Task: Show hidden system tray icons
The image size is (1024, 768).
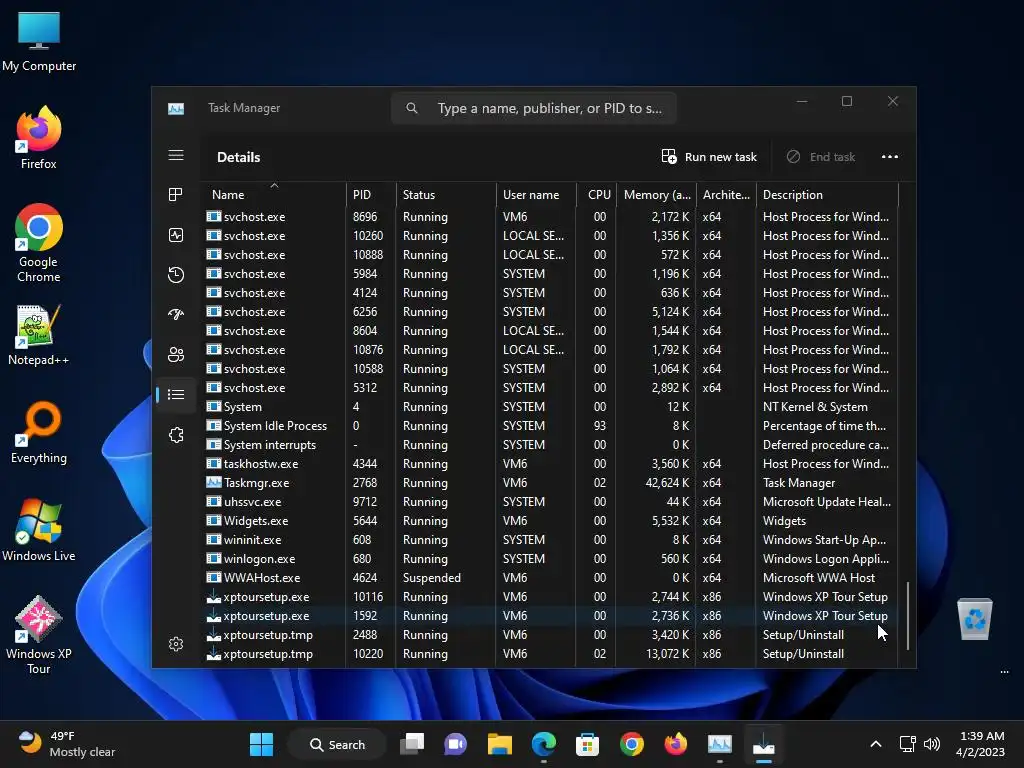Action: tap(876, 744)
